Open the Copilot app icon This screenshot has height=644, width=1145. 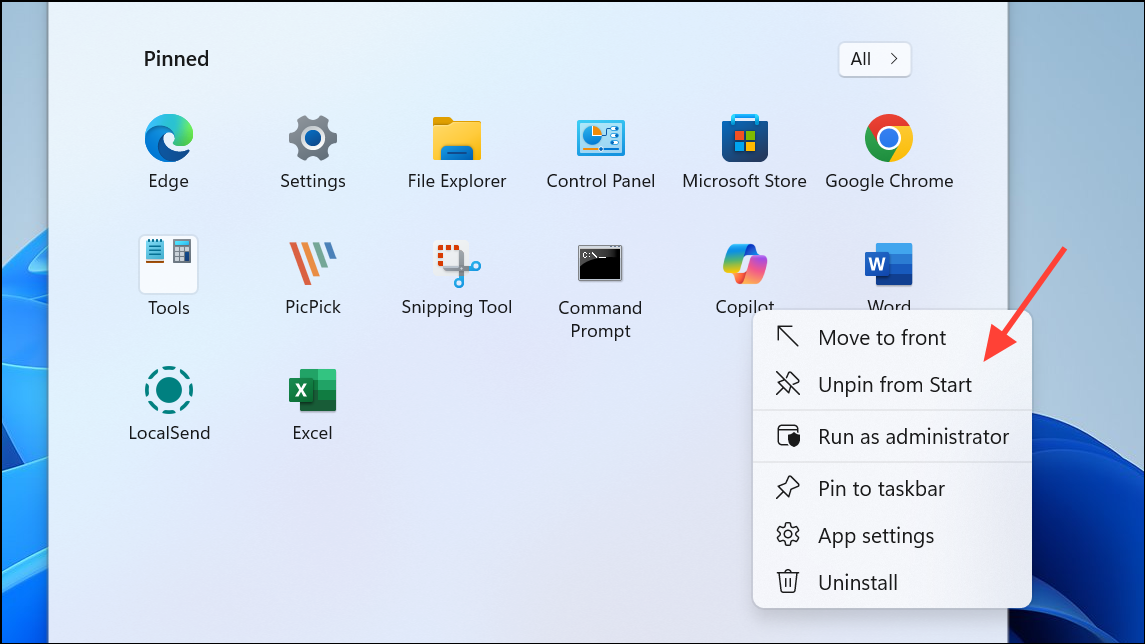[x=744, y=264]
